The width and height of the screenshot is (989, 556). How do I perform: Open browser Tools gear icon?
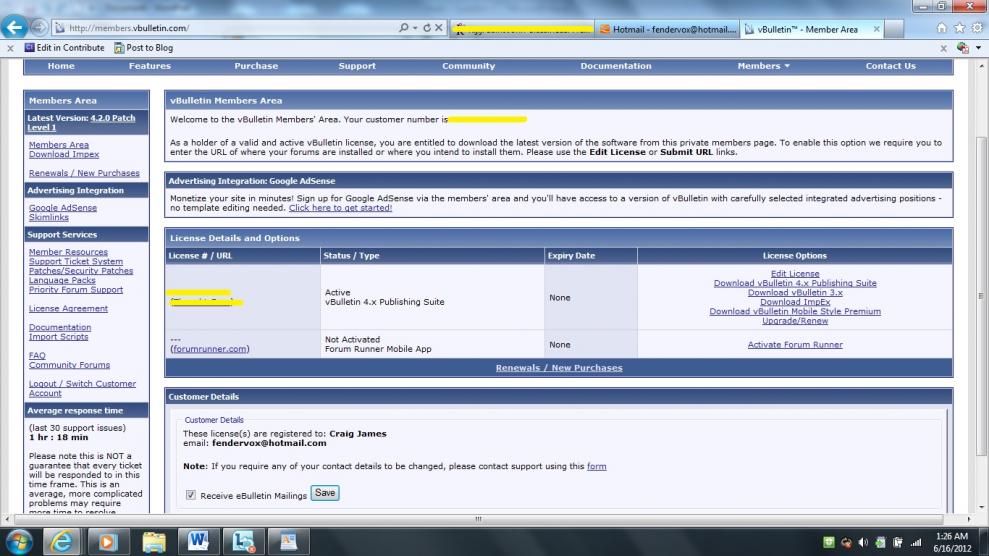977,28
